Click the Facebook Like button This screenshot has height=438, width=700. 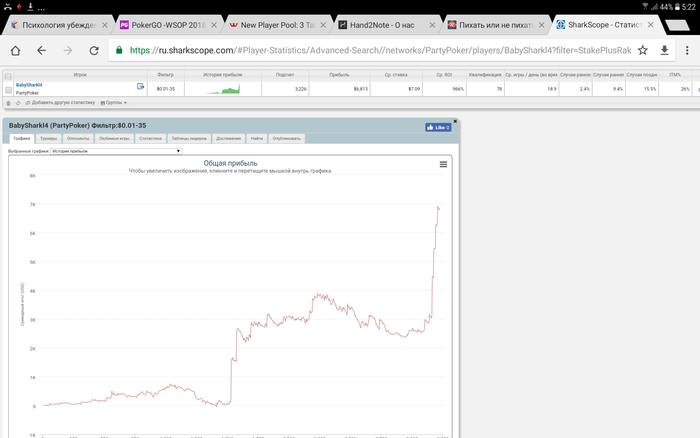point(438,127)
